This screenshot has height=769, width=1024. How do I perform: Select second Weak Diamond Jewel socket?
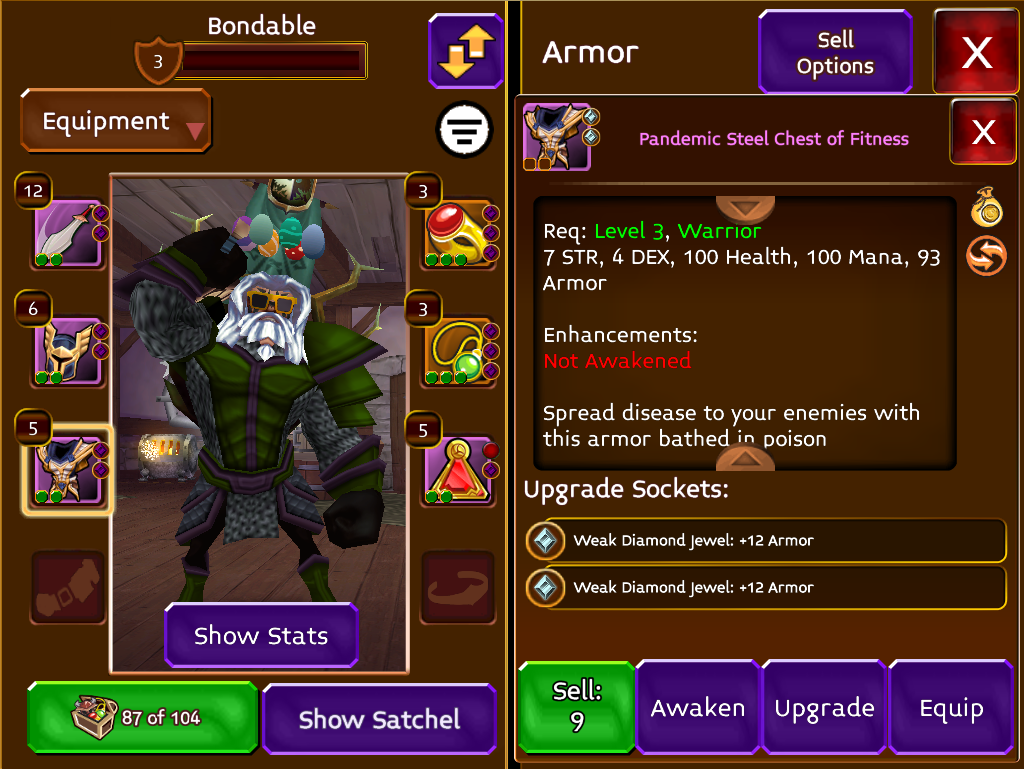tap(766, 588)
